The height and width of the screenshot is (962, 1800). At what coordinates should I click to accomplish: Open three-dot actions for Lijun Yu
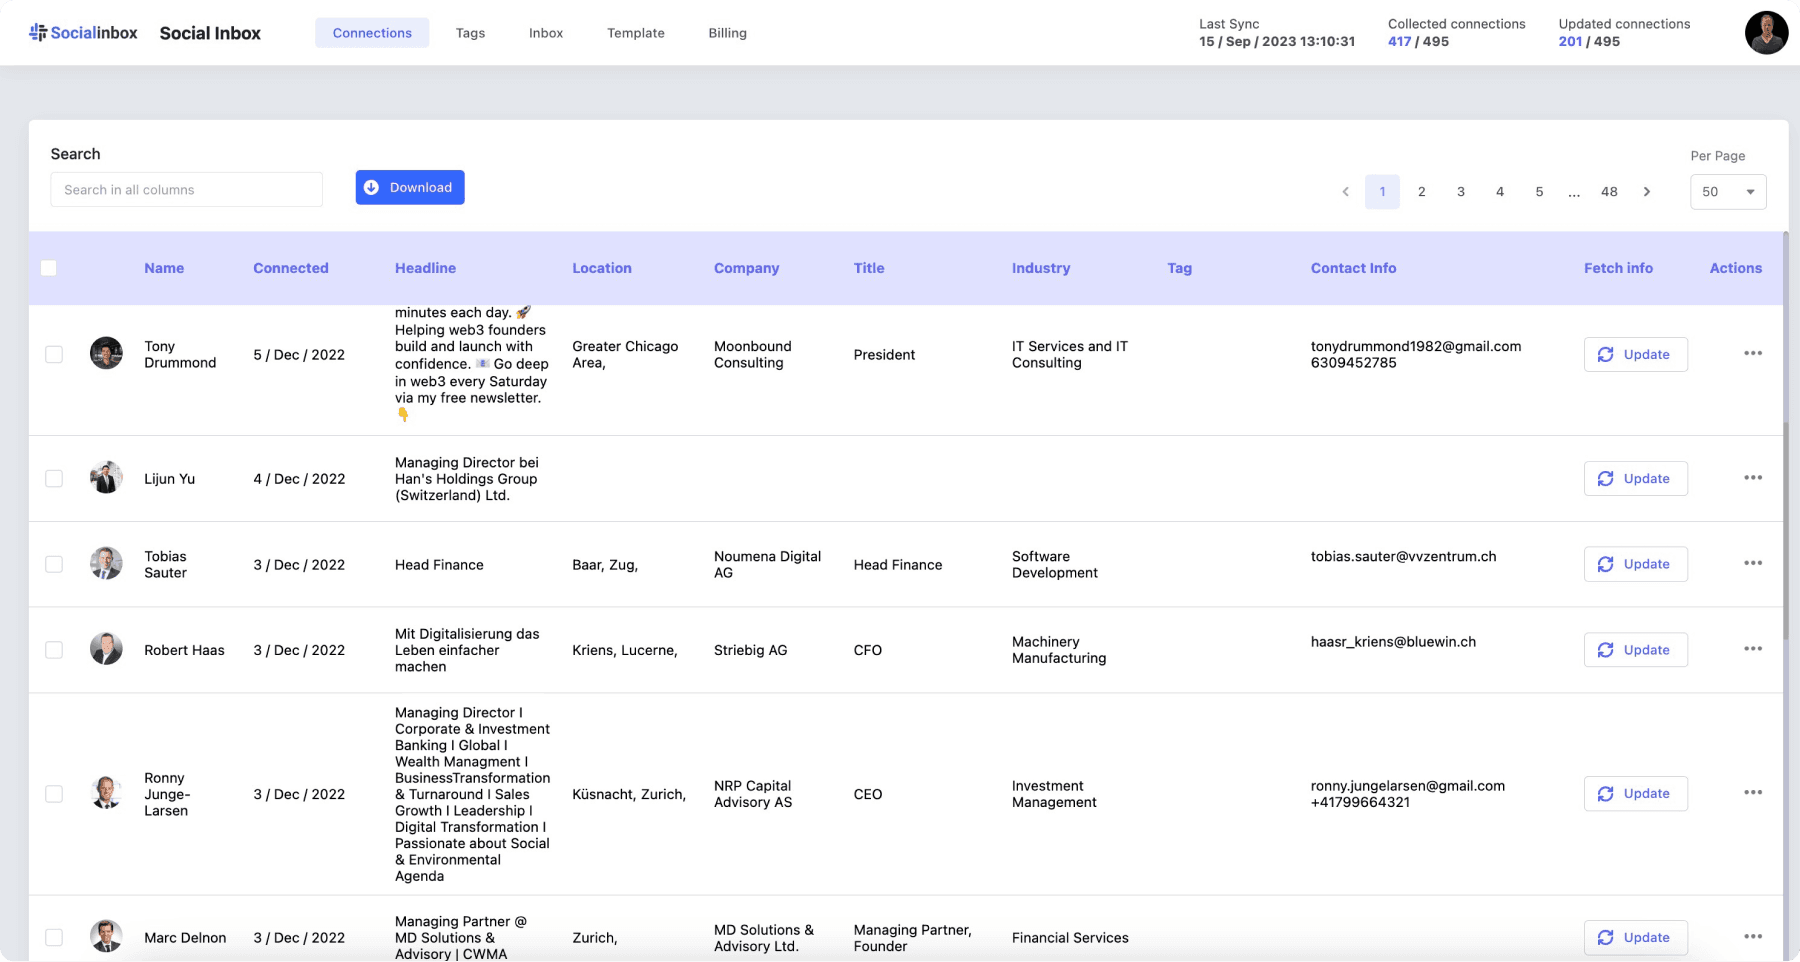coord(1752,478)
